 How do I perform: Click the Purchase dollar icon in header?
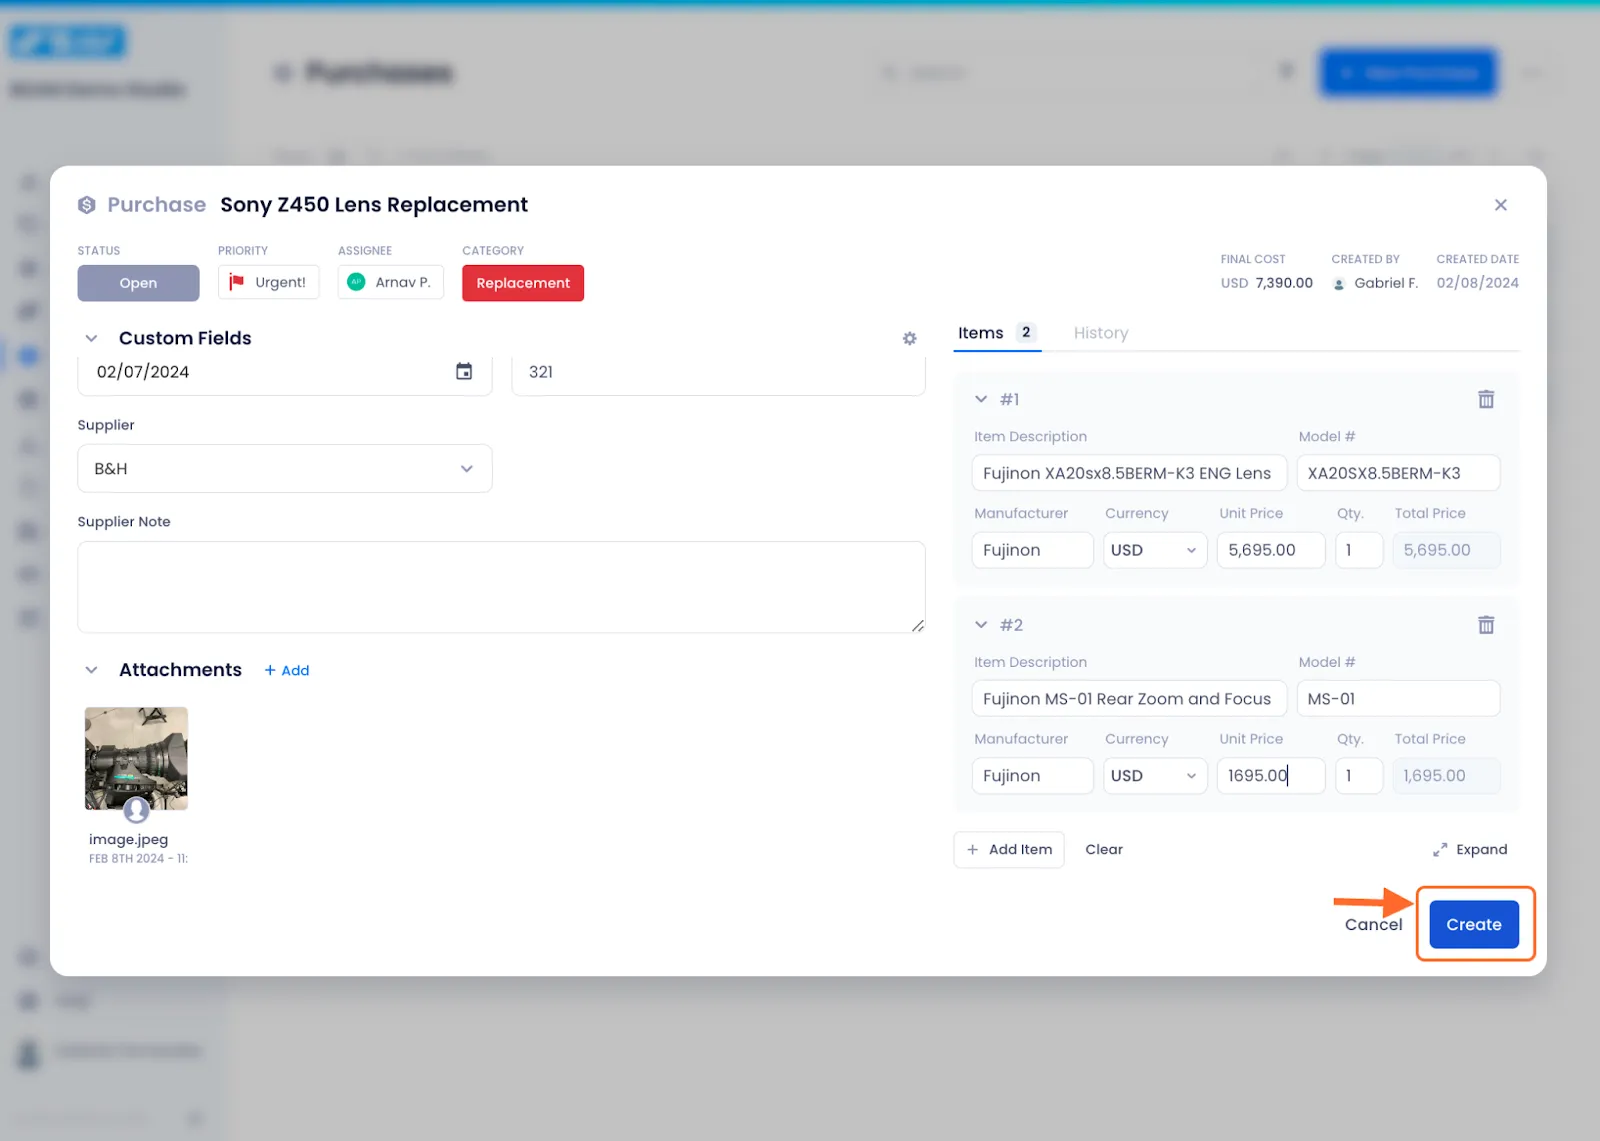point(87,205)
